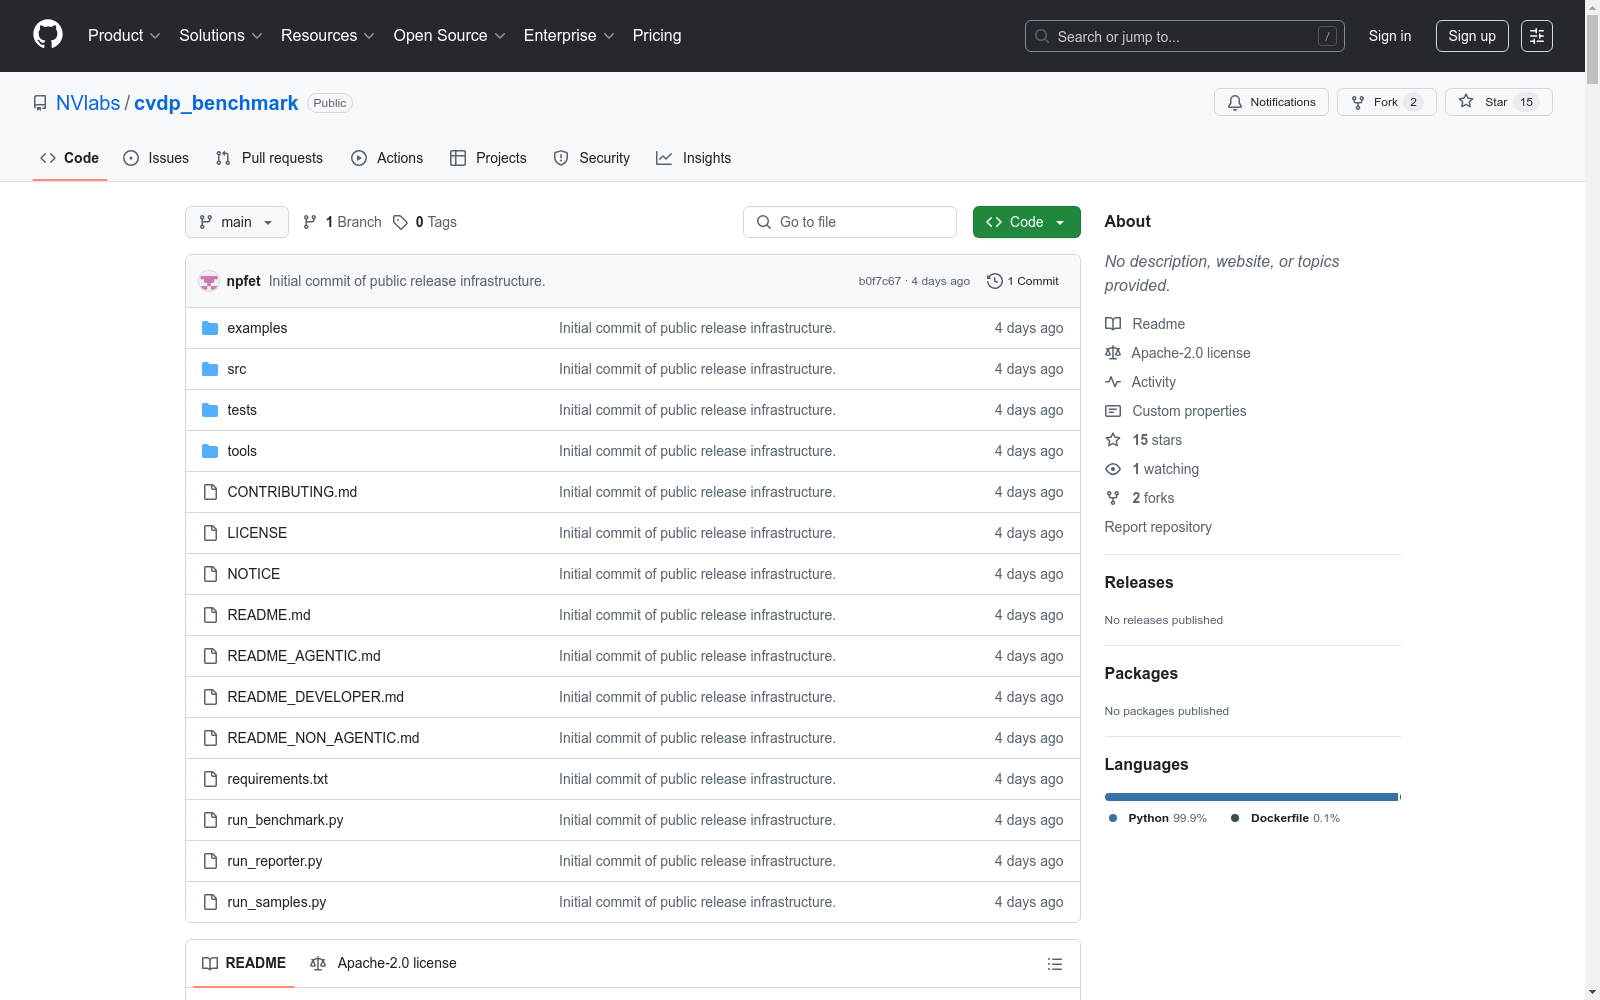Open the NVlabs organization link

(88, 103)
